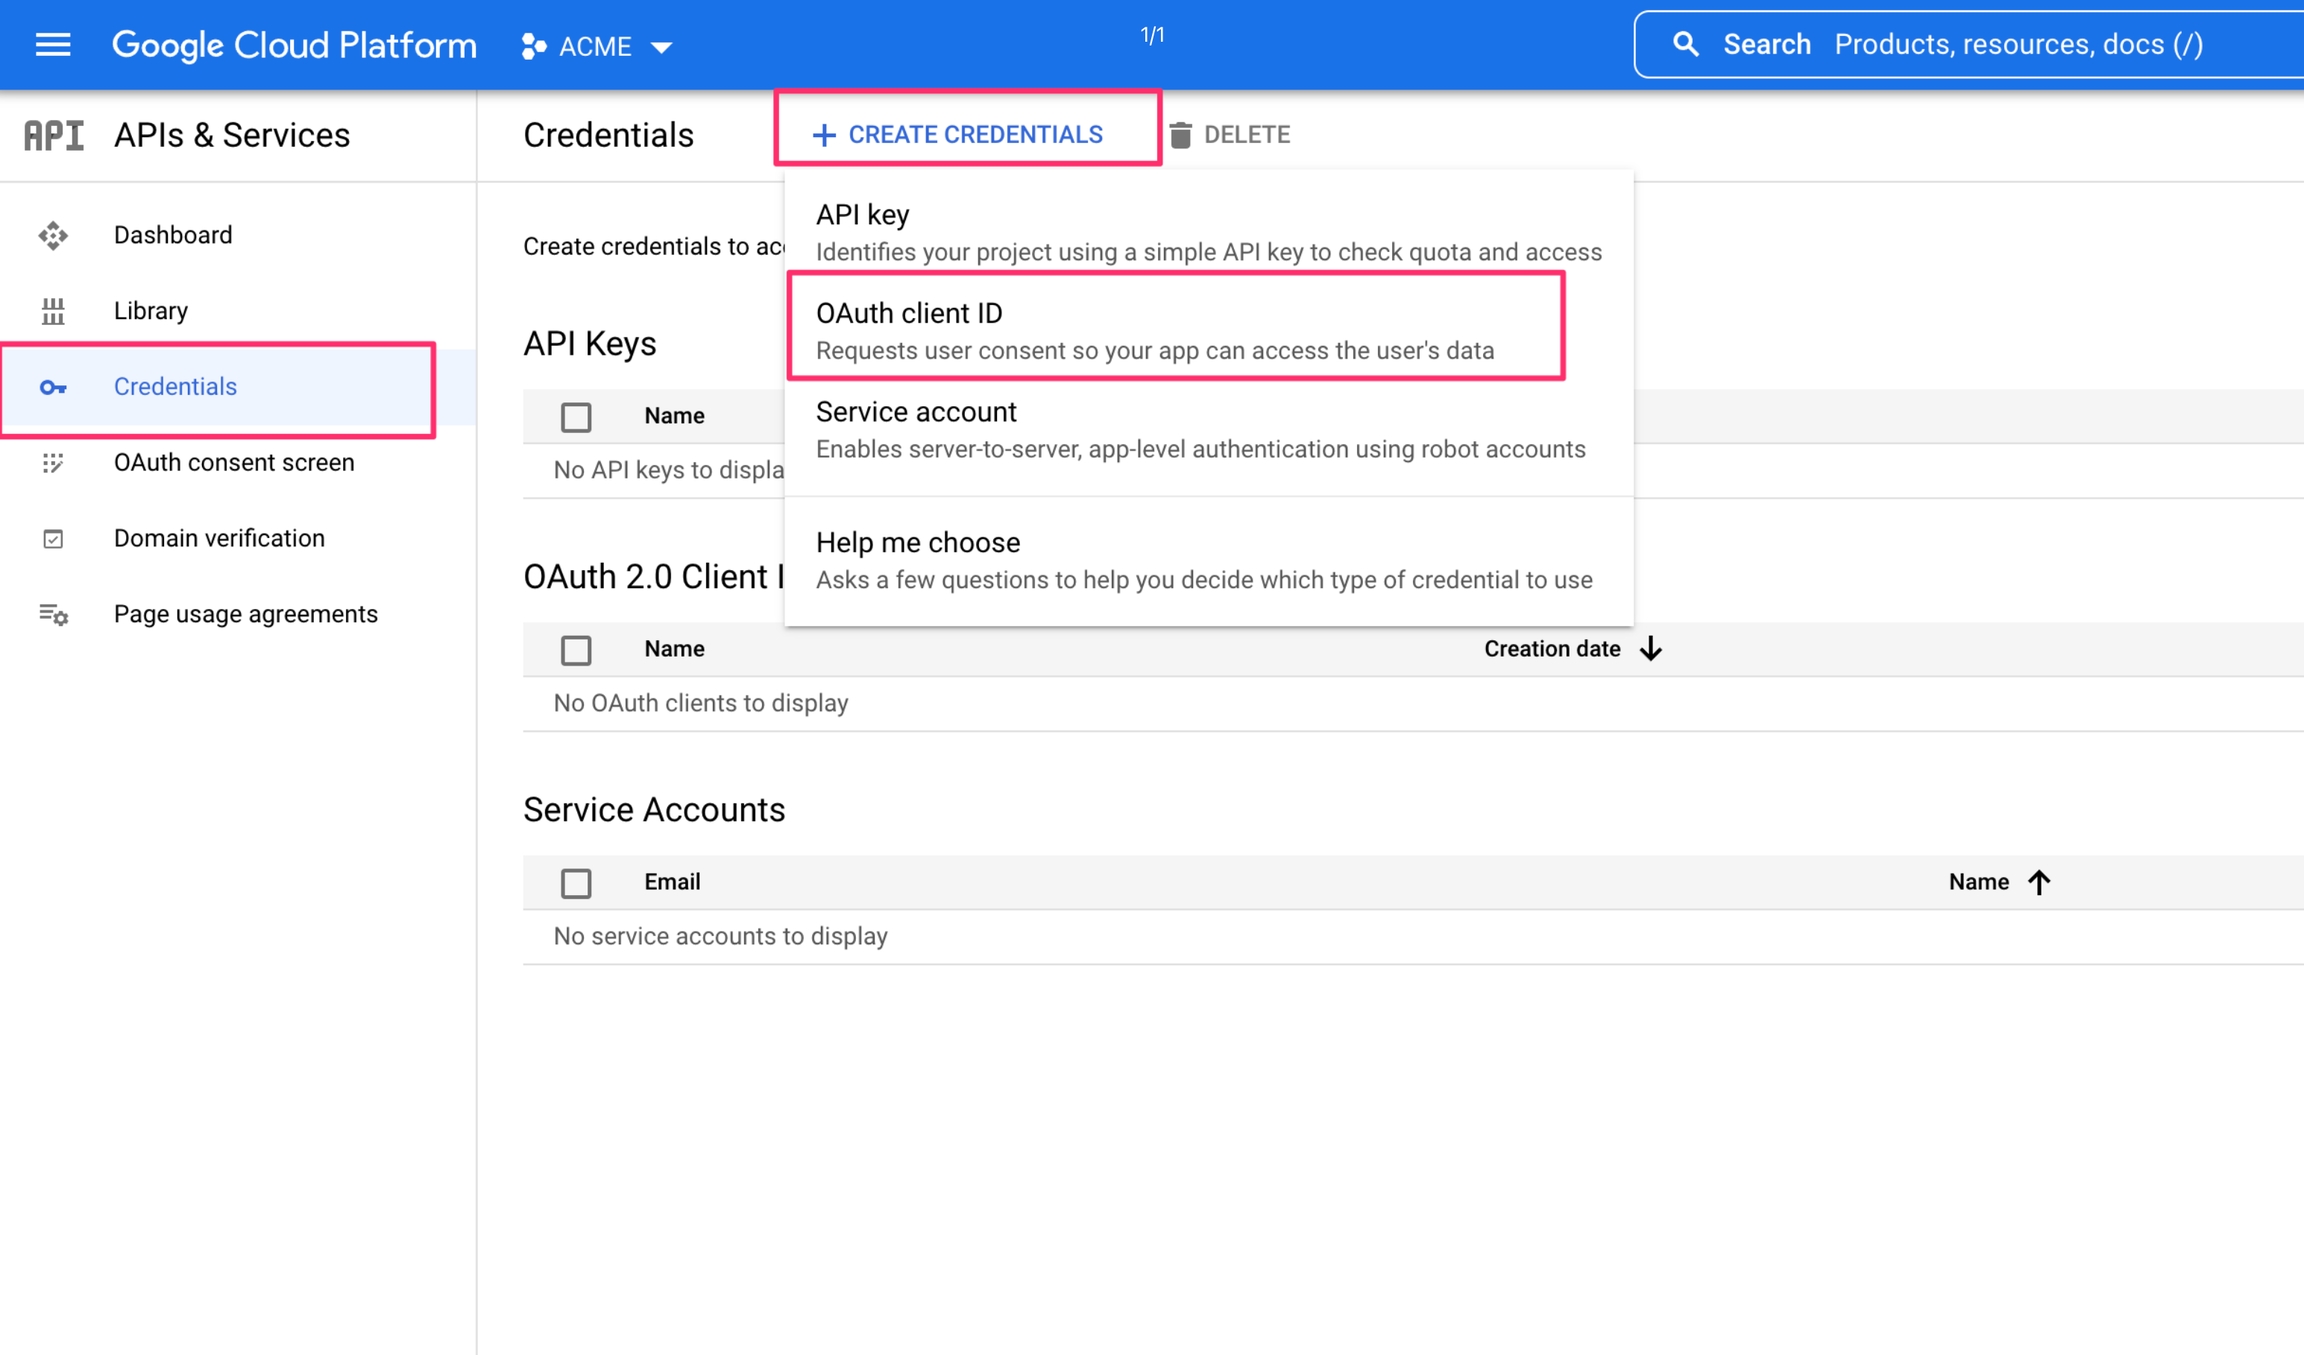
Task: Click the Library grid icon
Action: pyautogui.click(x=53, y=311)
